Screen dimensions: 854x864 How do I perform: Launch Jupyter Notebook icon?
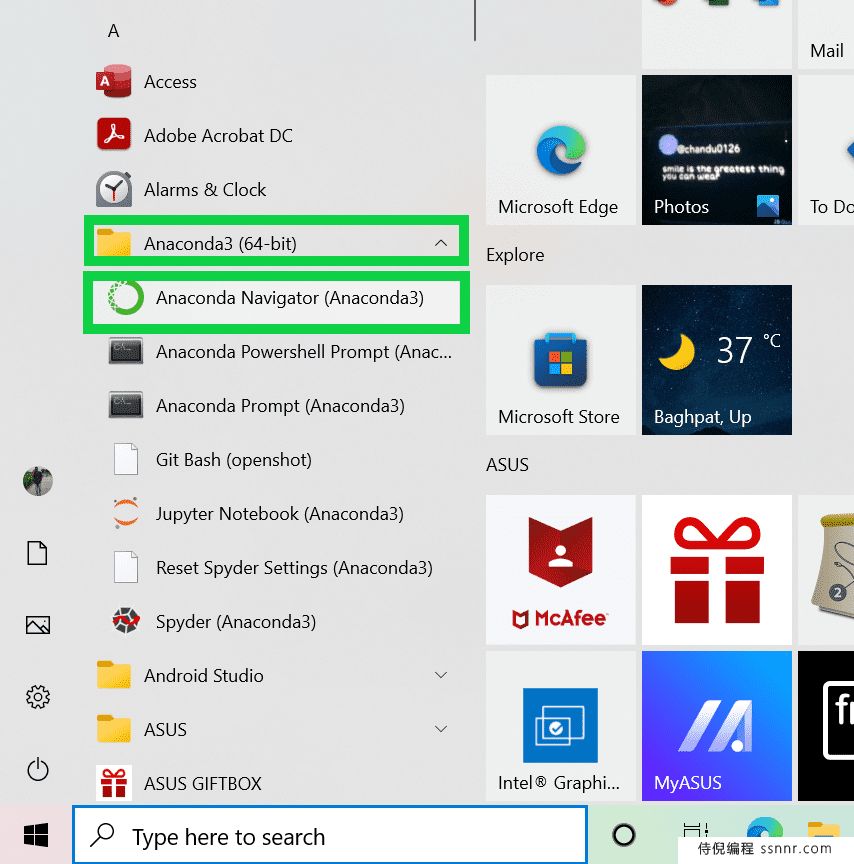126,513
